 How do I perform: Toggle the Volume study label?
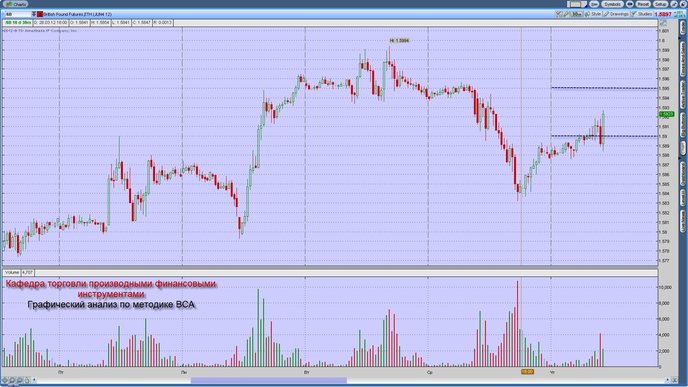tap(12, 272)
